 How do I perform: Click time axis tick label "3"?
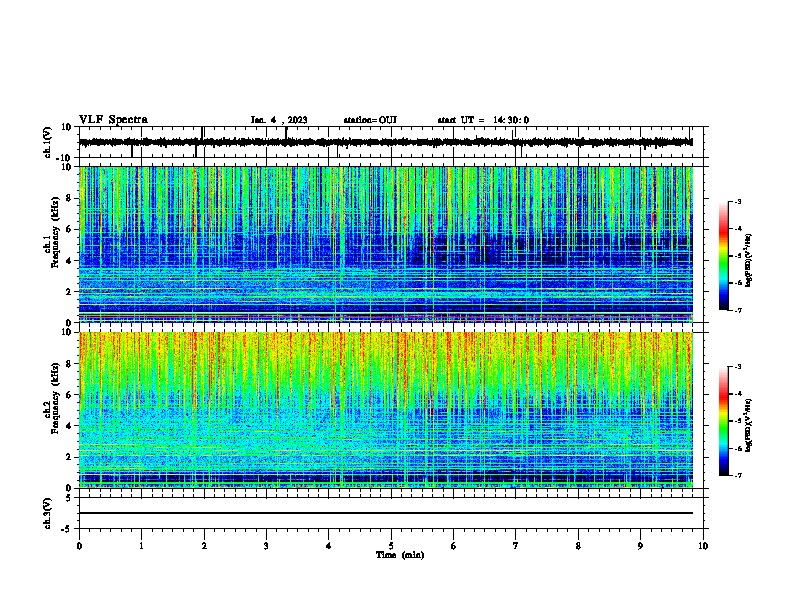pyautogui.click(x=266, y=546)
